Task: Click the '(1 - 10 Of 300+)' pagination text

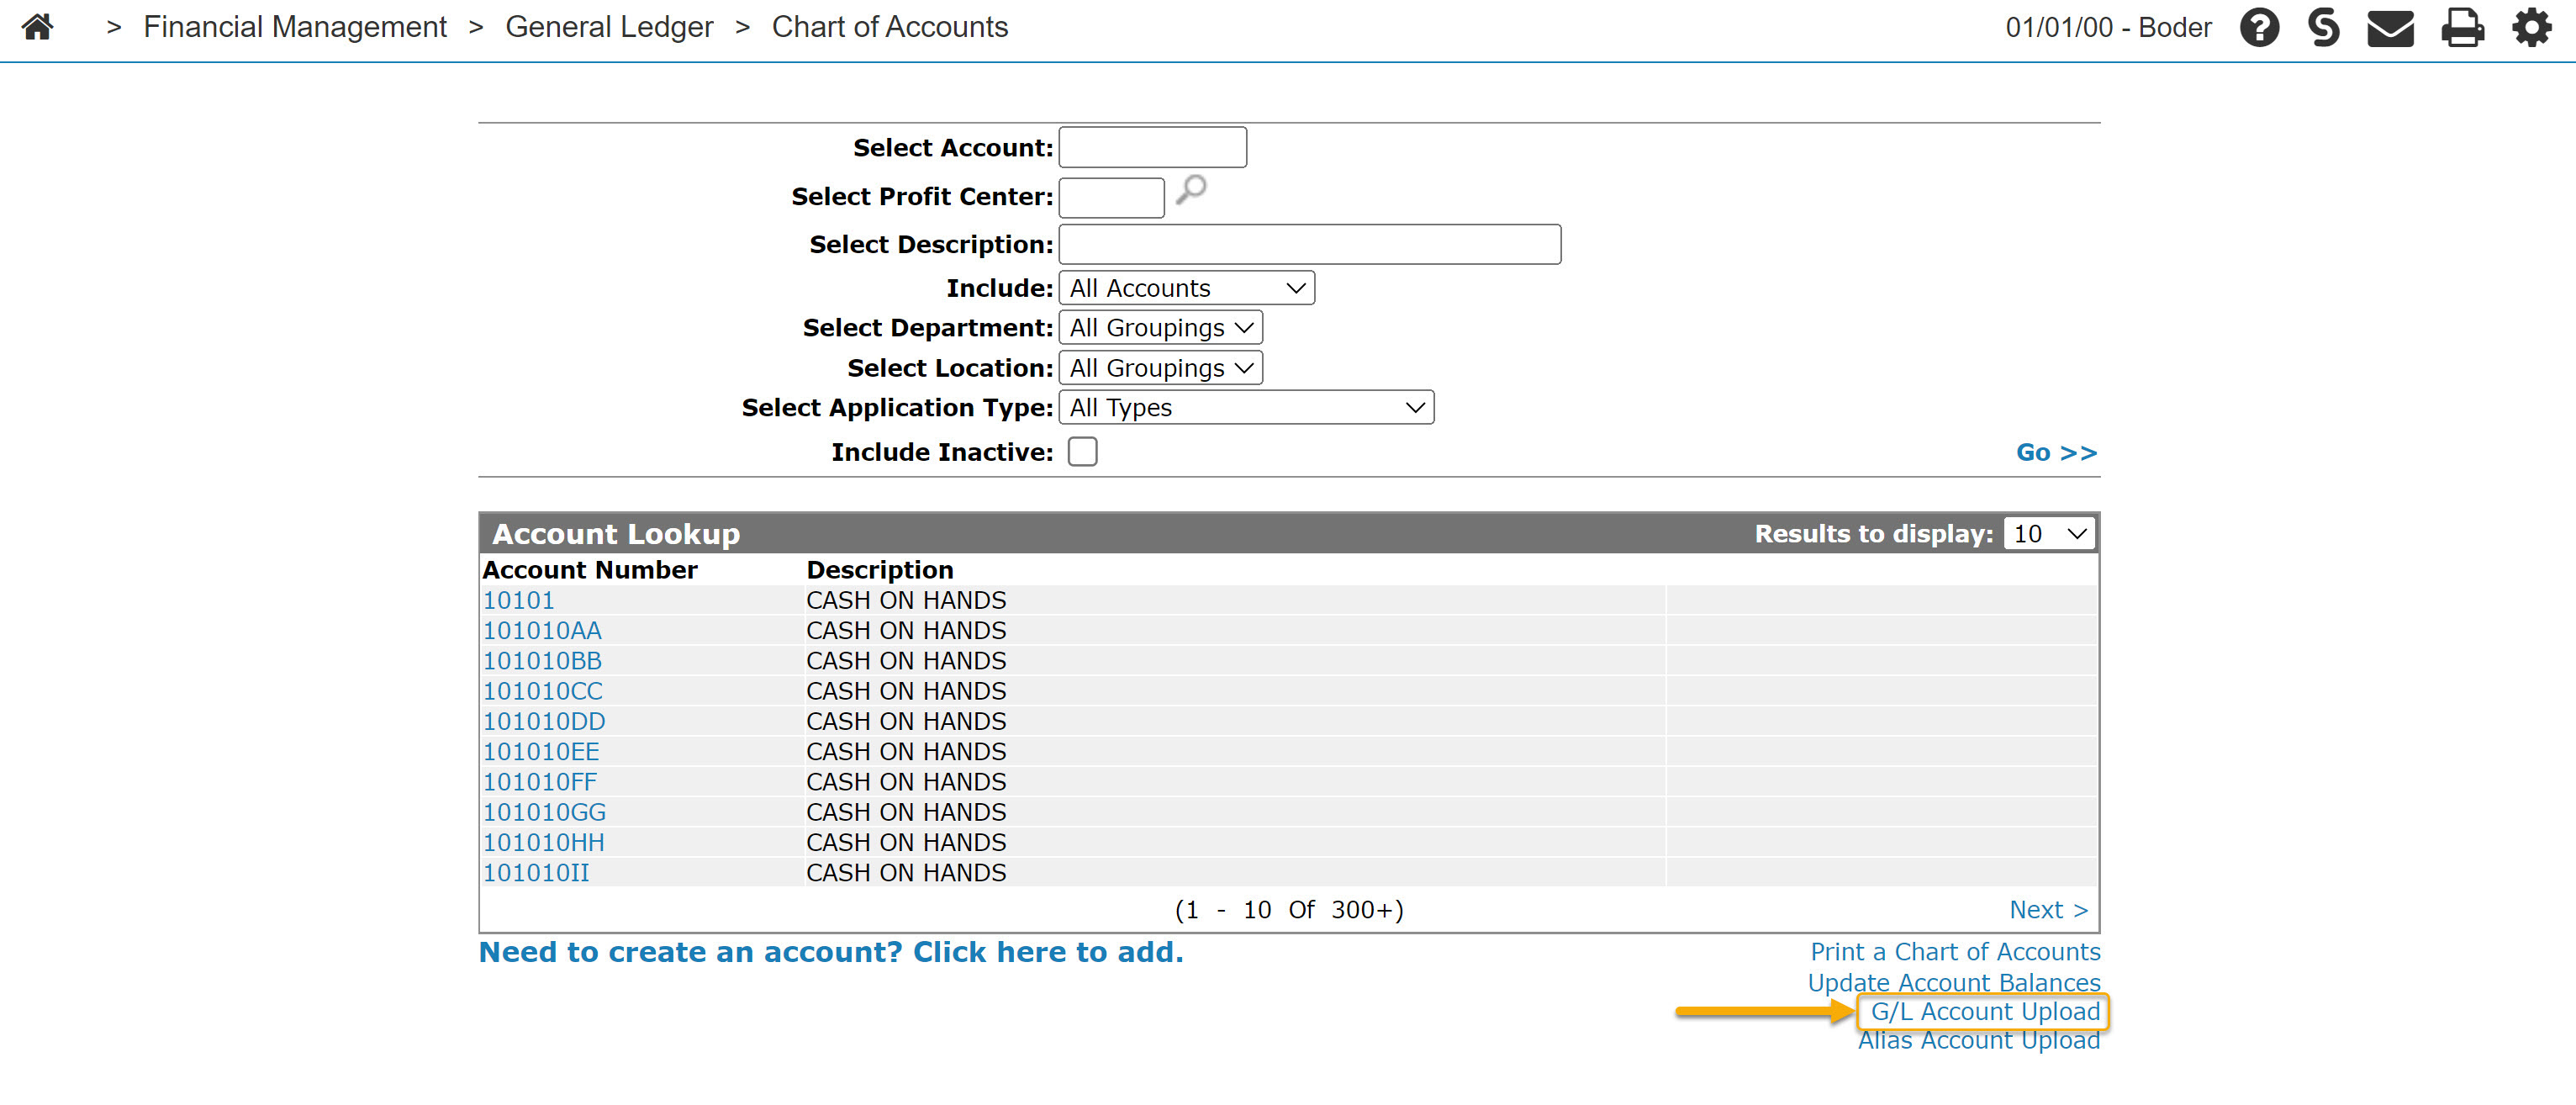Action: point(1289,909)
